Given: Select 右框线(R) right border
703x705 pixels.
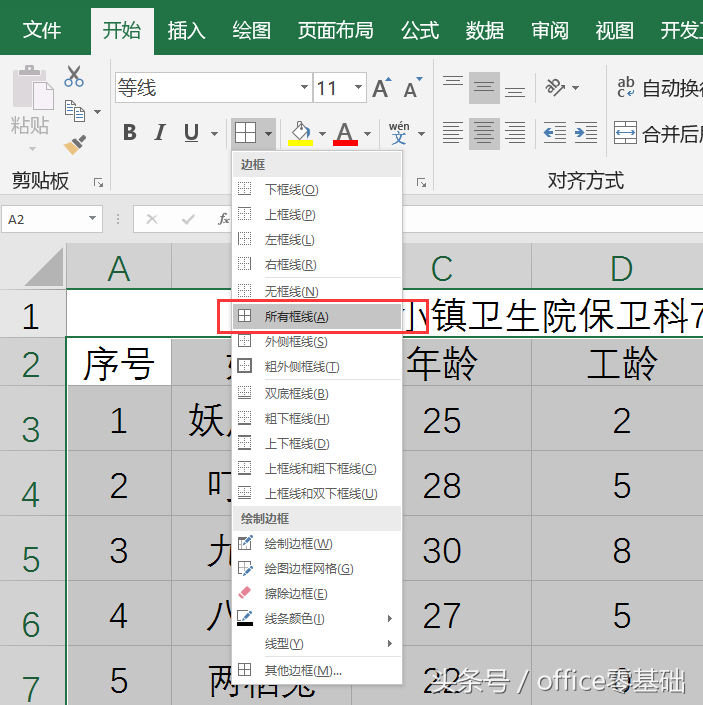Looking at the screenshot, I should tap(317, 265).
